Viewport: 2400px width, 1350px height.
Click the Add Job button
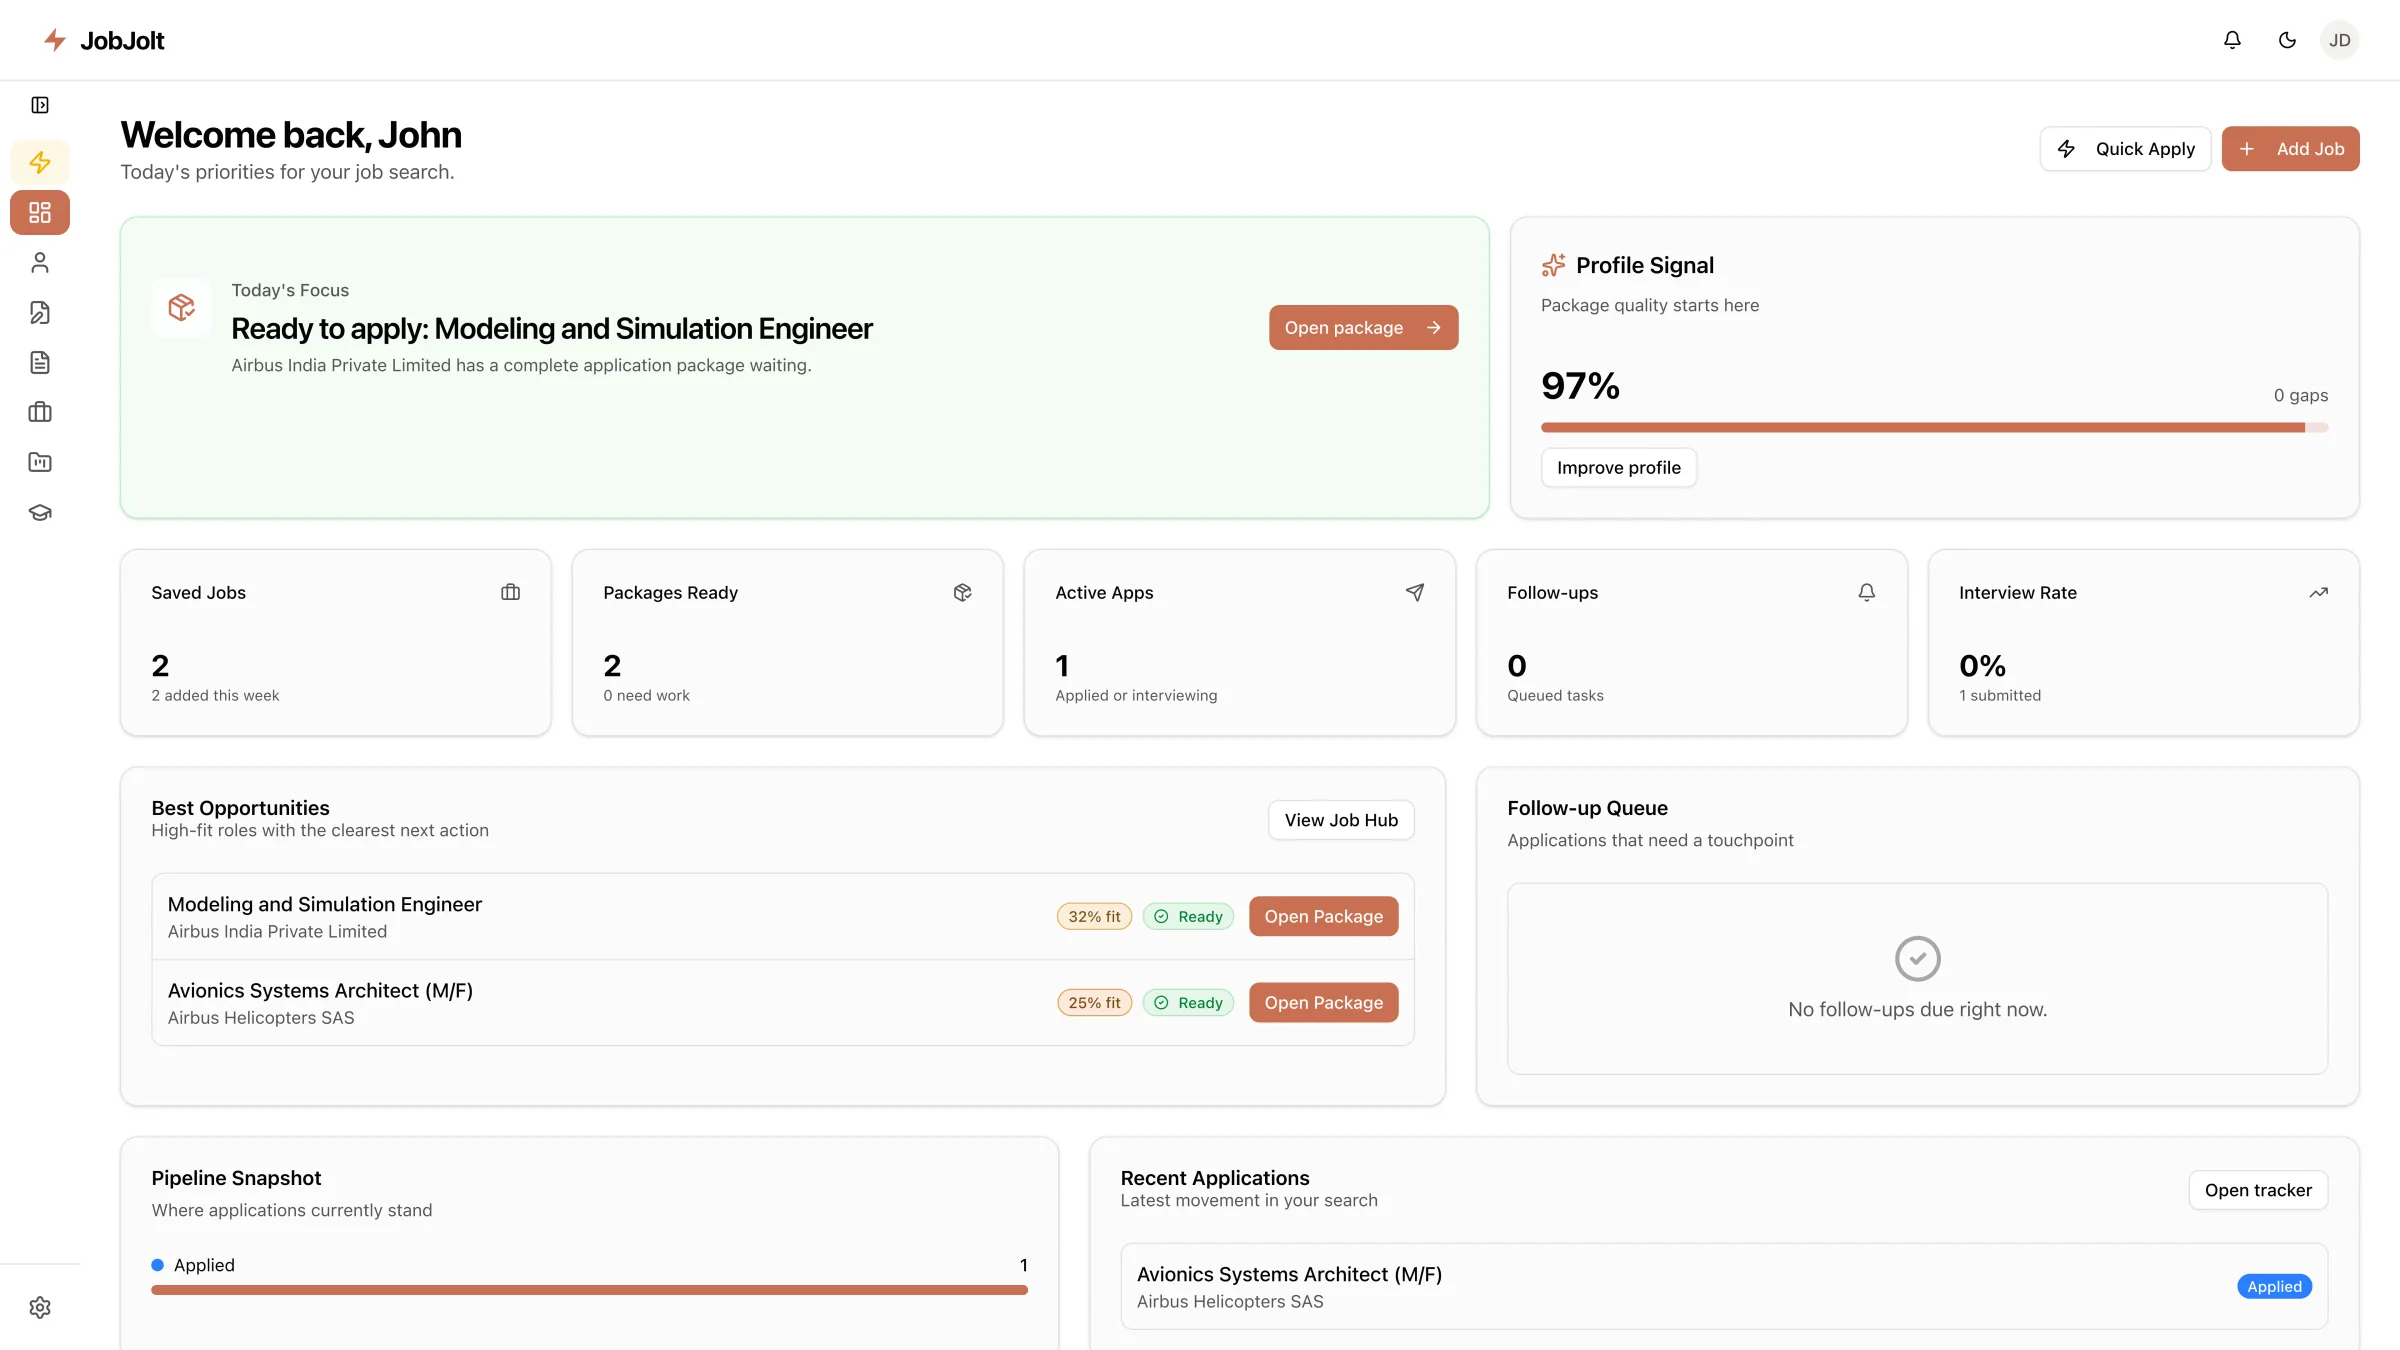tap(2290, 149)
